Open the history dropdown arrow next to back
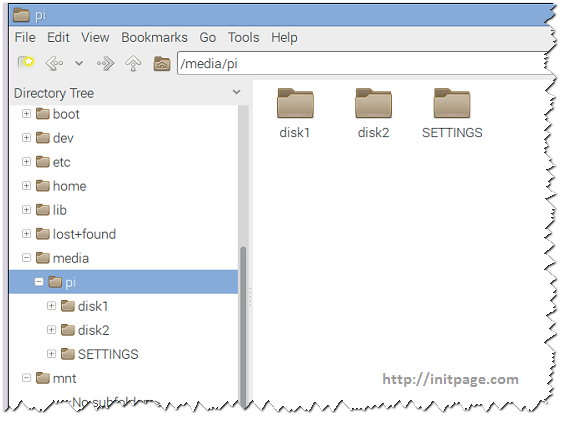 click(79, 64)
